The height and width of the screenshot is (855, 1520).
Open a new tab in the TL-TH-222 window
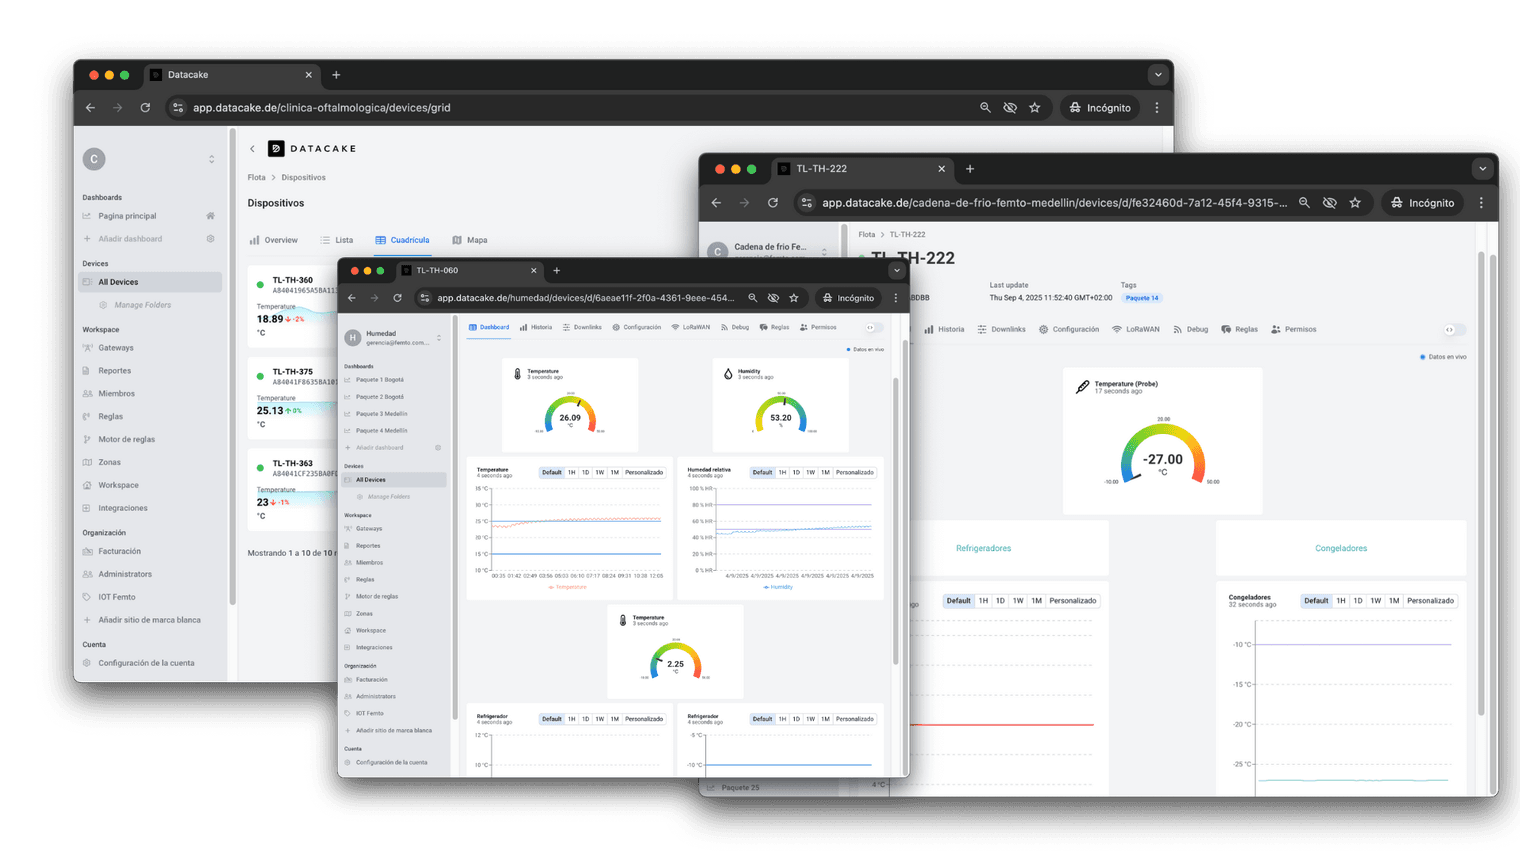click(970, 169)
